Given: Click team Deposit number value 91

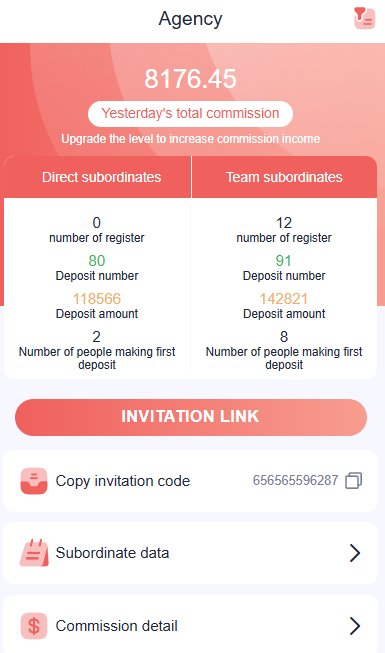Looking at the screenshot, I should pyautogui.click(x=284, y=261).
